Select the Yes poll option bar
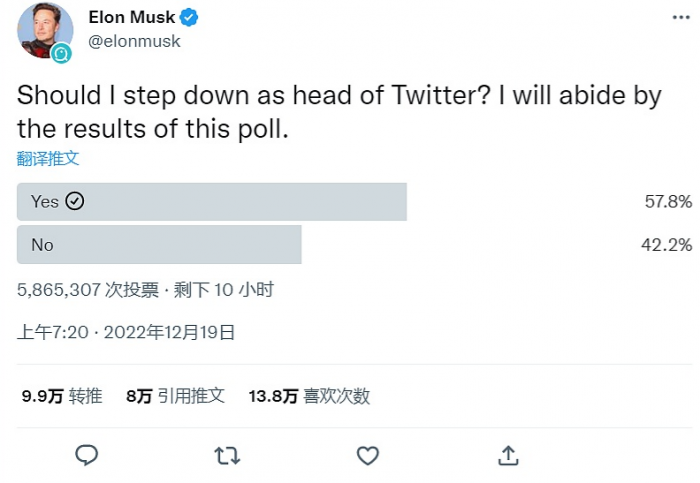 (212, 201)
